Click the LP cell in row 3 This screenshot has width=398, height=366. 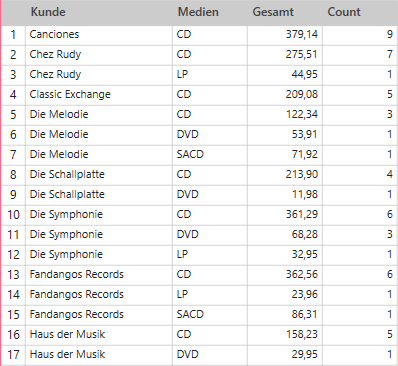(210, 75)
